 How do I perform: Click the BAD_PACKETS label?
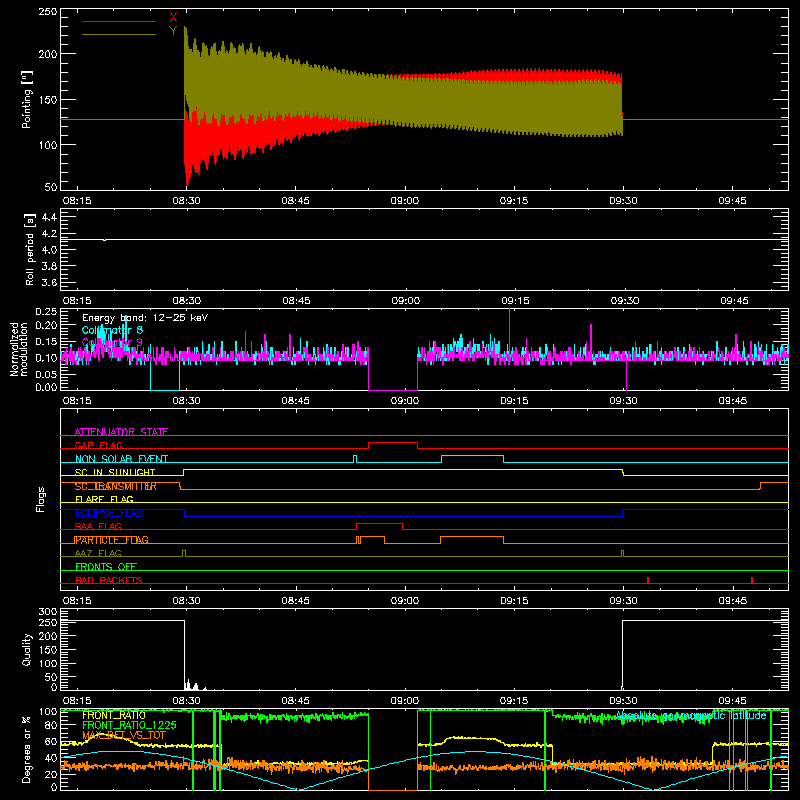pyautogui.click(x=109, y=580)
